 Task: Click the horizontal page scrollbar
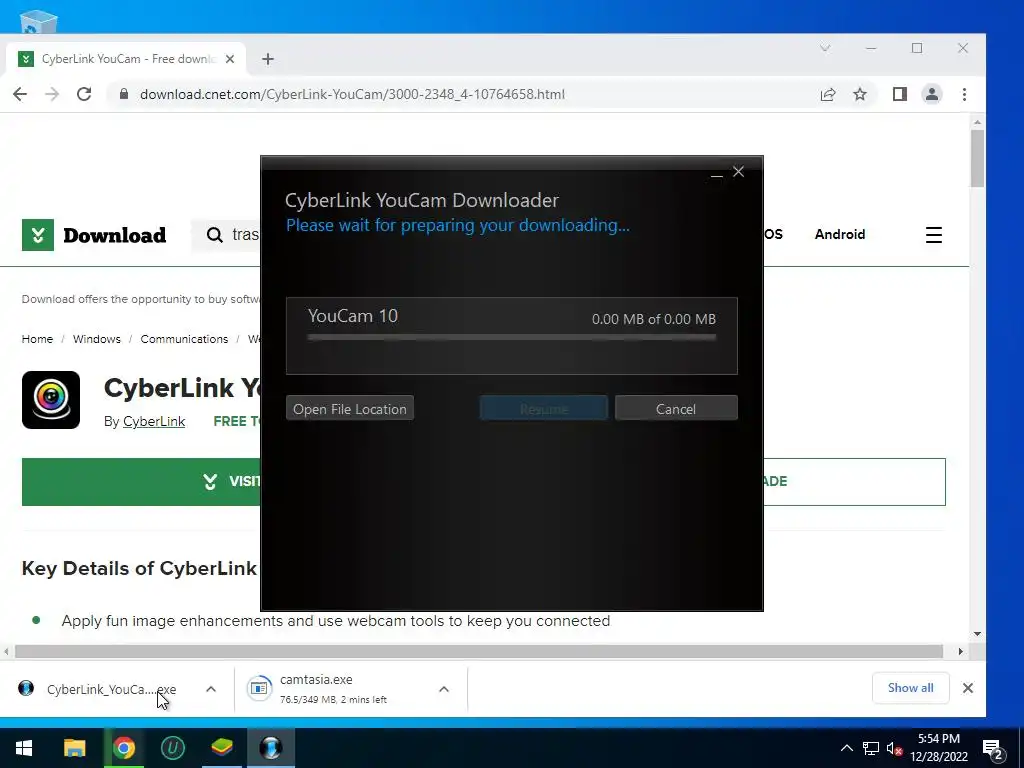pos(479,651)
